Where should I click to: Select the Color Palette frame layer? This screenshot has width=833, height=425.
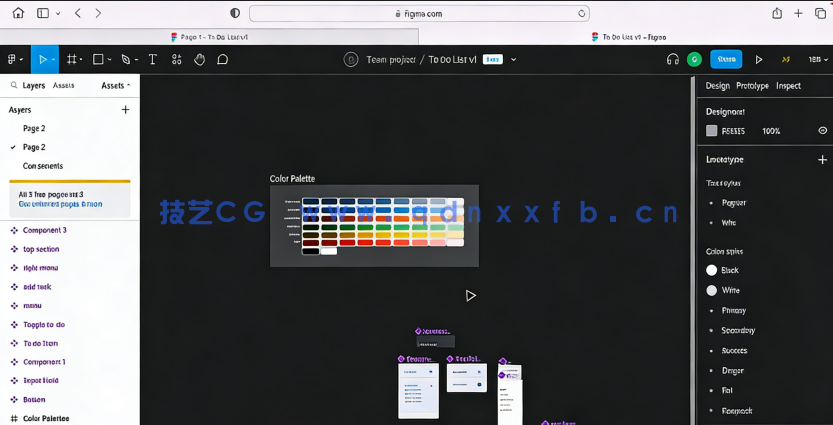click(x=46, y=419)
